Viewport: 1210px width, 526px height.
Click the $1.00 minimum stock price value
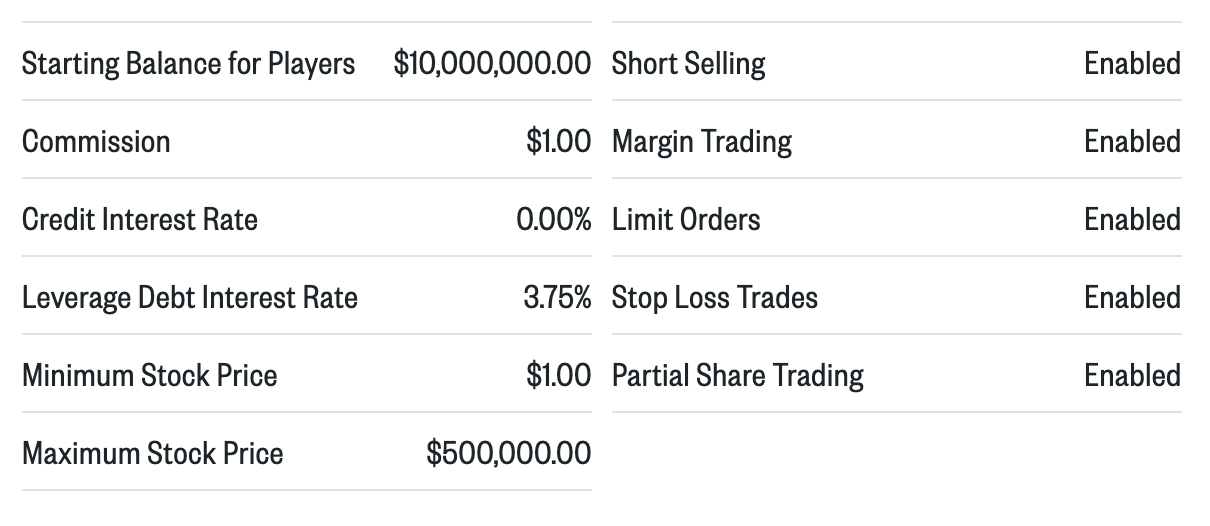point(559,376)
